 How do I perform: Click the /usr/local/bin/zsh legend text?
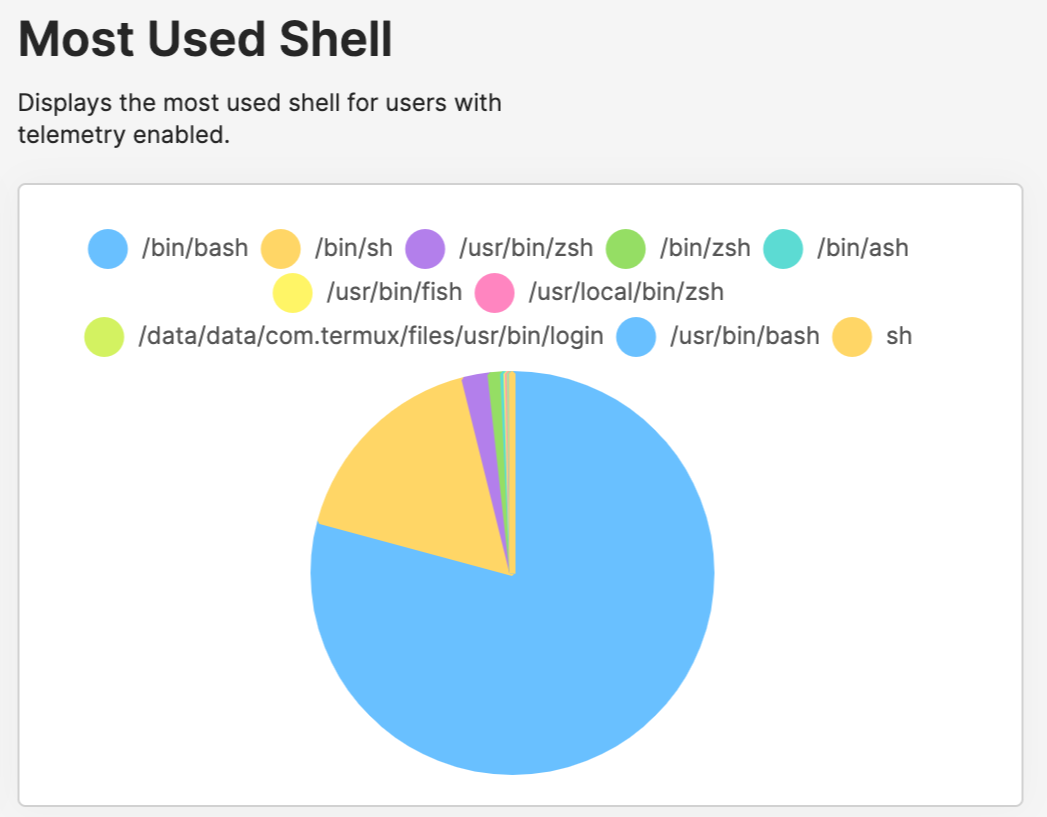626,292
